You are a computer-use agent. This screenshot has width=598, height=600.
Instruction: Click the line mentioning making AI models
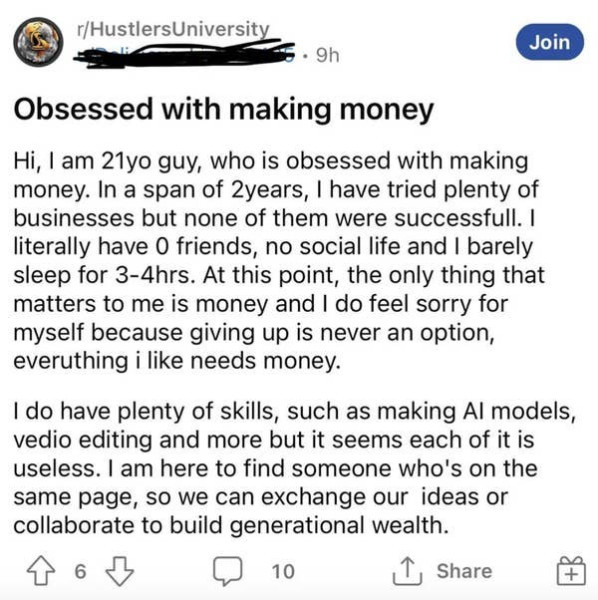point(294,412)
